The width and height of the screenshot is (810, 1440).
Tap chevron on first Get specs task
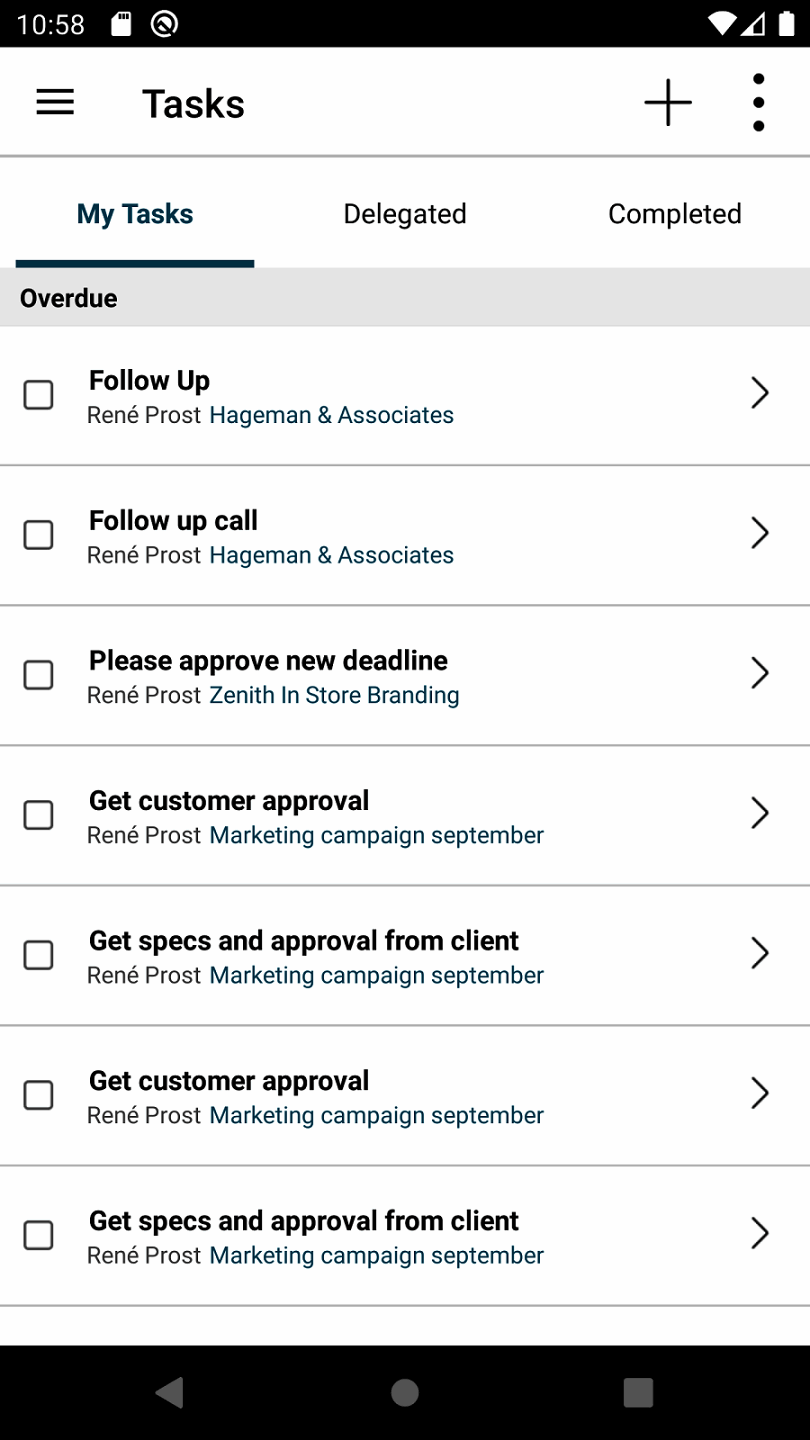tap(760, 954)
